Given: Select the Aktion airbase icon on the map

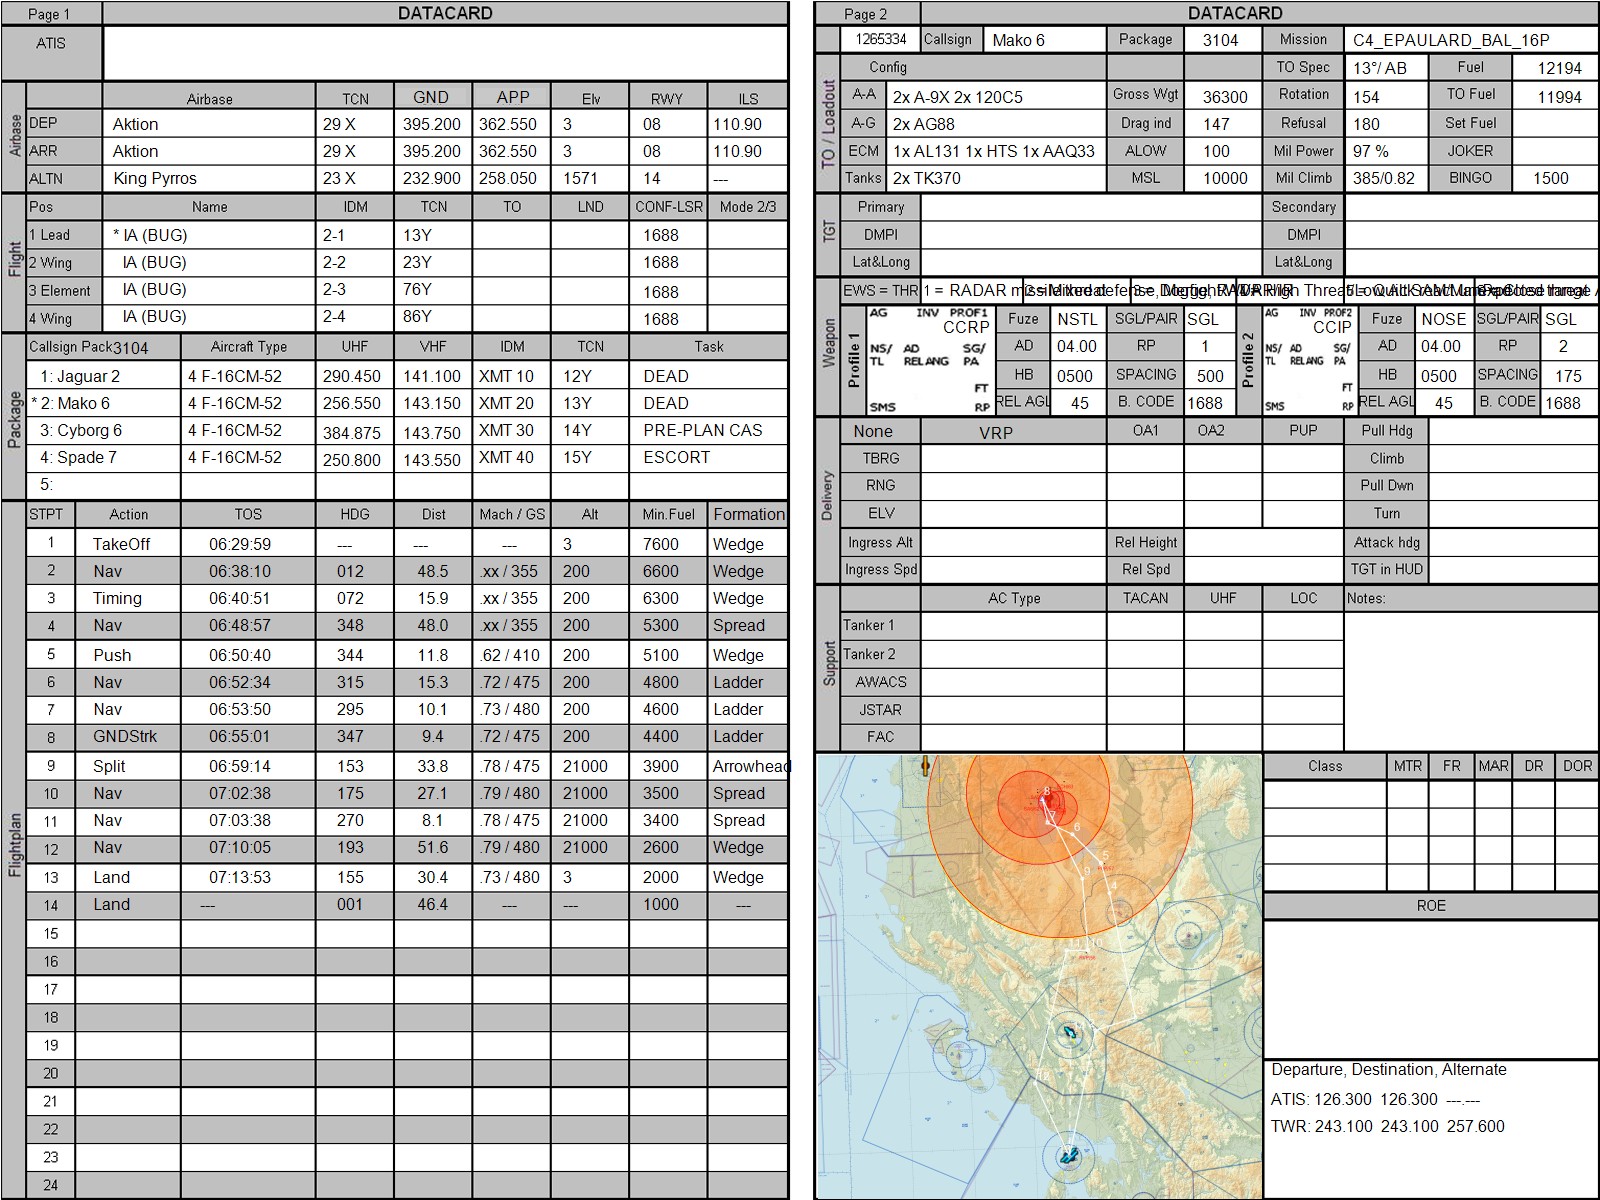Looking at the screenshot, I should point(1070,1155).
